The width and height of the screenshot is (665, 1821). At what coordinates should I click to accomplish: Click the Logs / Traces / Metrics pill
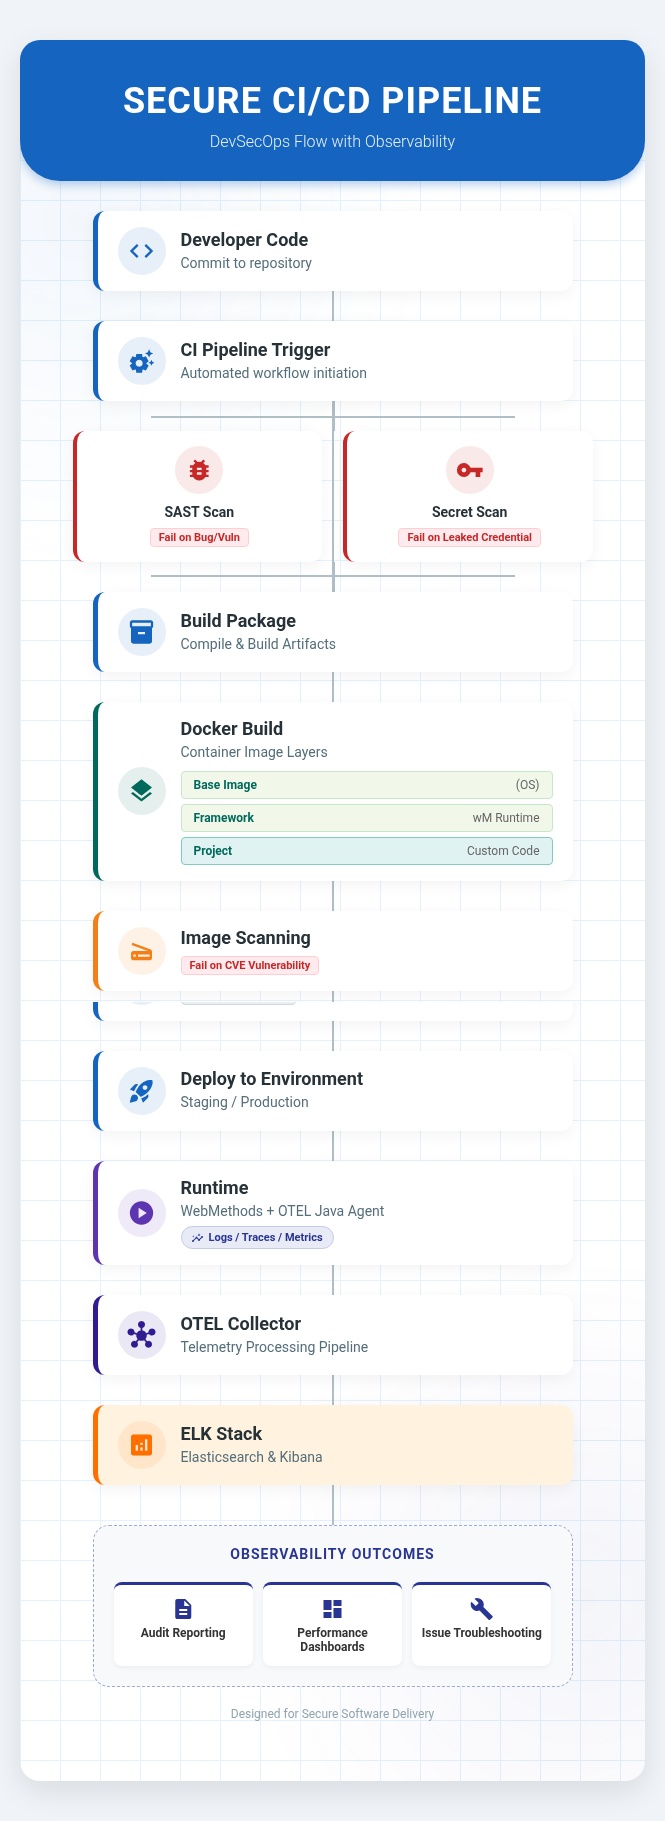(x=257, y=1238)
